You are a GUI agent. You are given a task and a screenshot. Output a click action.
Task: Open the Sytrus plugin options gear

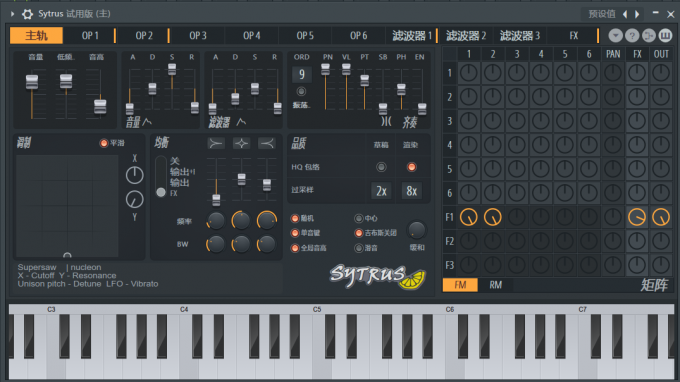pyautogui.click(x=27, y=14)
